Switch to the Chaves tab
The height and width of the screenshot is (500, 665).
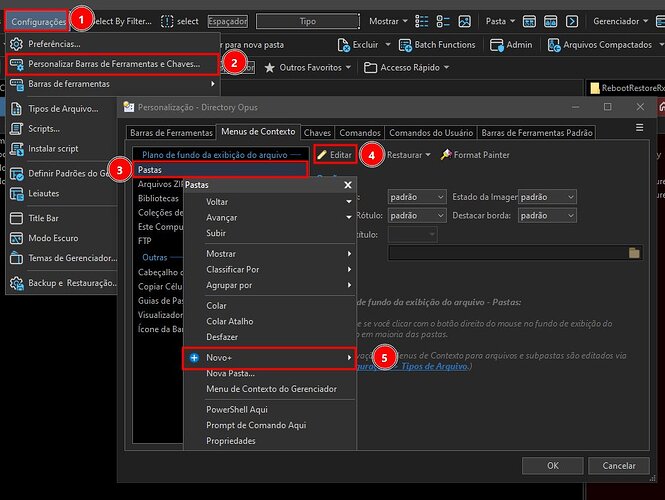pos(317,133)
